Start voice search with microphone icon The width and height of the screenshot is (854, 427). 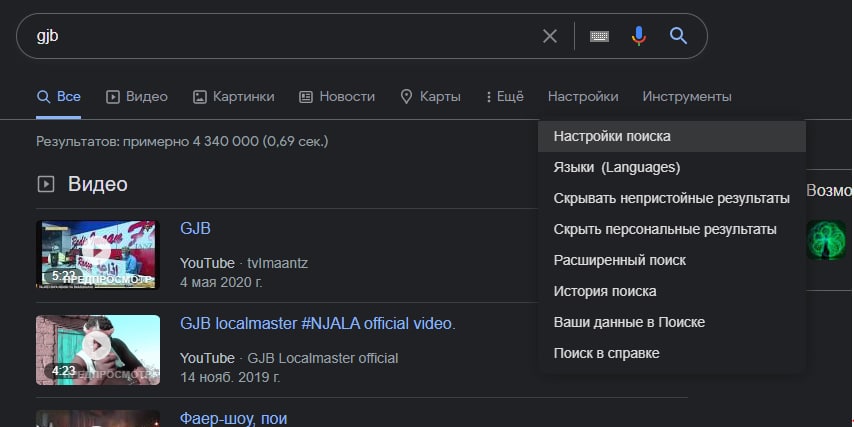(639, 36)
